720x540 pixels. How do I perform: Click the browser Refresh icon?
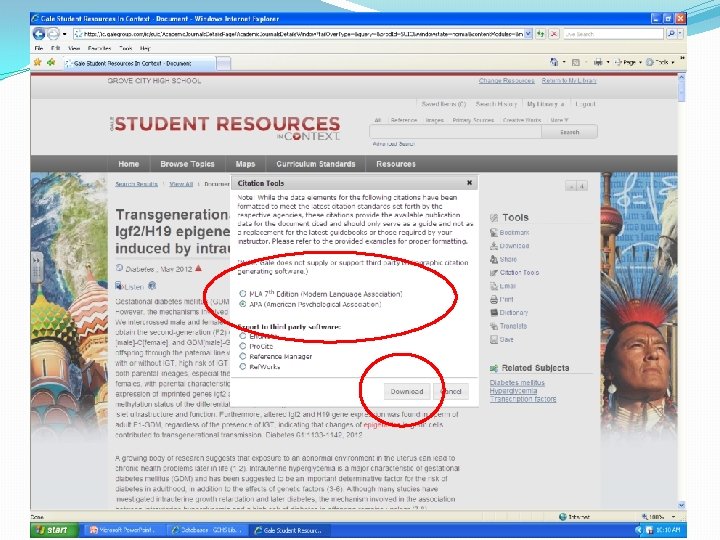(540, 34)
